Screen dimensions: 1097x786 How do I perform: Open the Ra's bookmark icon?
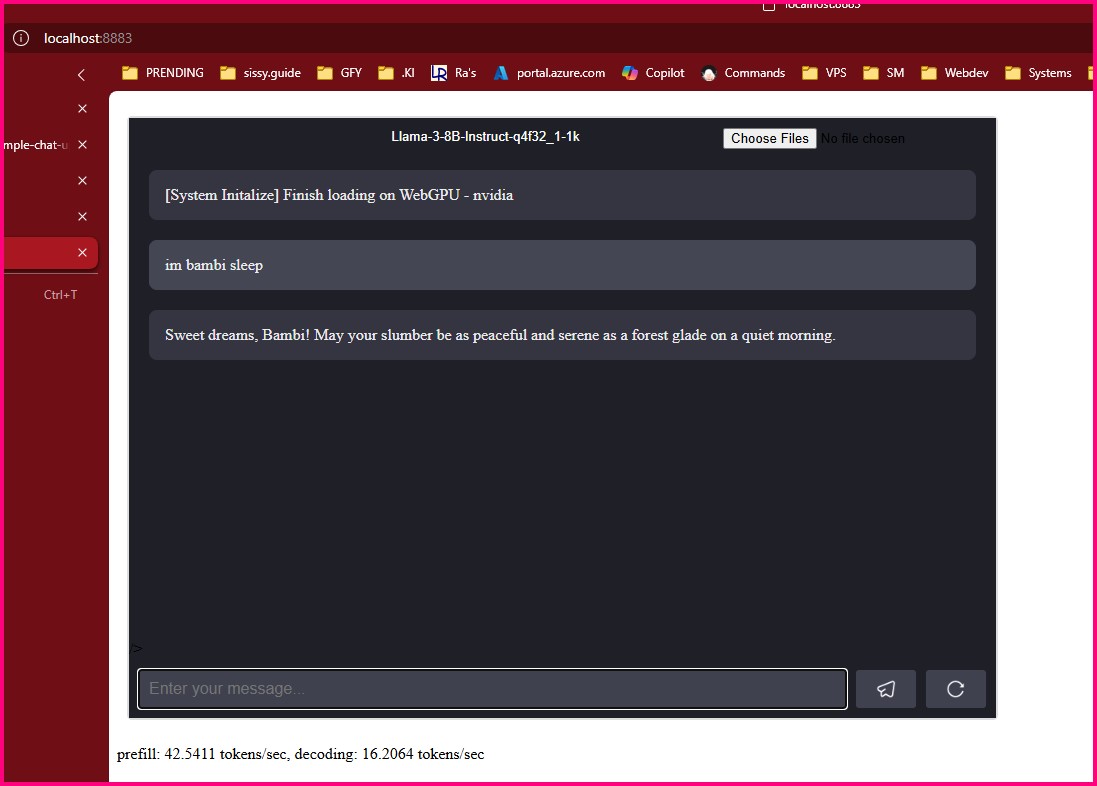pos(439,73)
